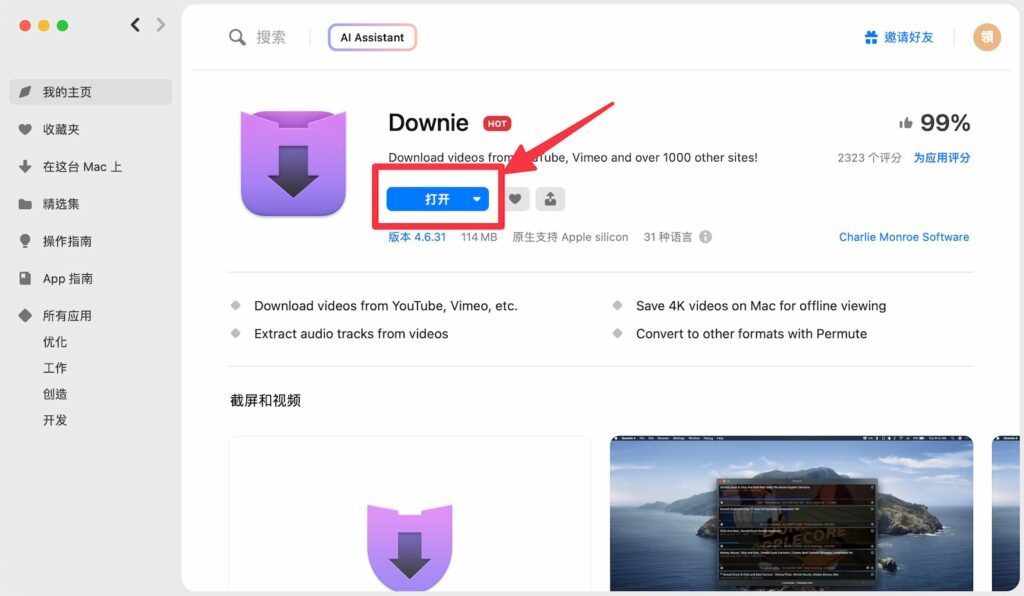Viewport: 1024px width, 596px height.
Task: Click the red HOT badge
Action: click(x=497, y=123)
